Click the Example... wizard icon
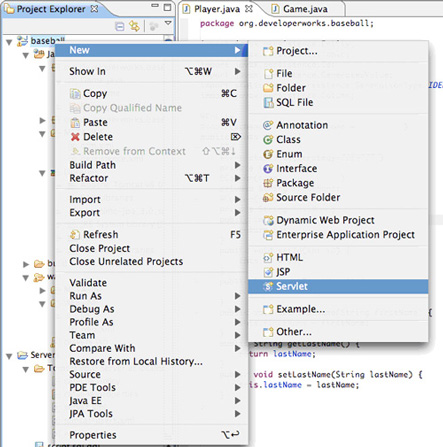 (268, 309)
